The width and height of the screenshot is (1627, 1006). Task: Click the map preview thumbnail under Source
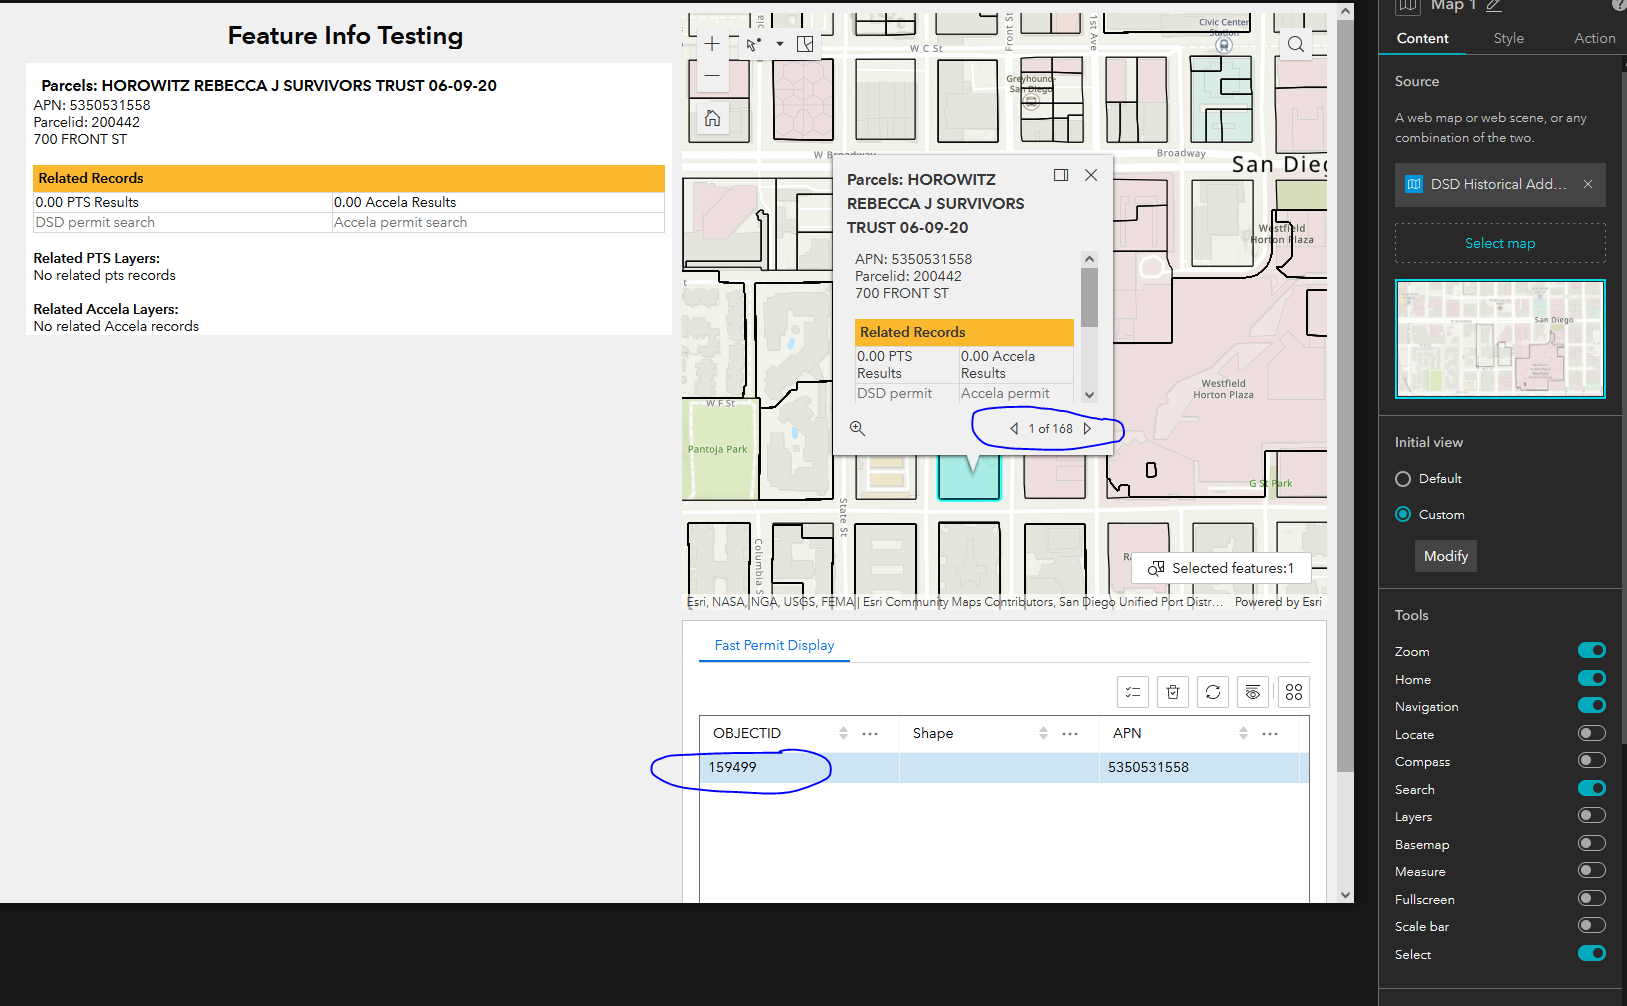pos(1499,339)
